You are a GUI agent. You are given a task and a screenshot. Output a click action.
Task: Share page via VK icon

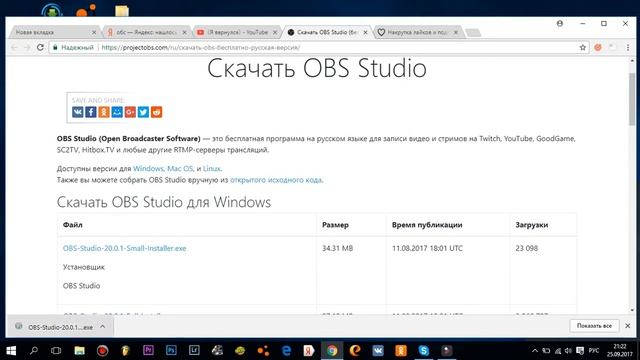pos(78,112)
